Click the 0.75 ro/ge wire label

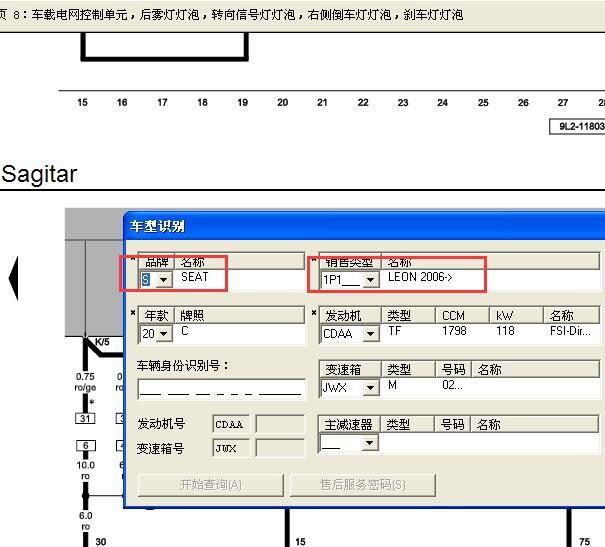point(85,382)
